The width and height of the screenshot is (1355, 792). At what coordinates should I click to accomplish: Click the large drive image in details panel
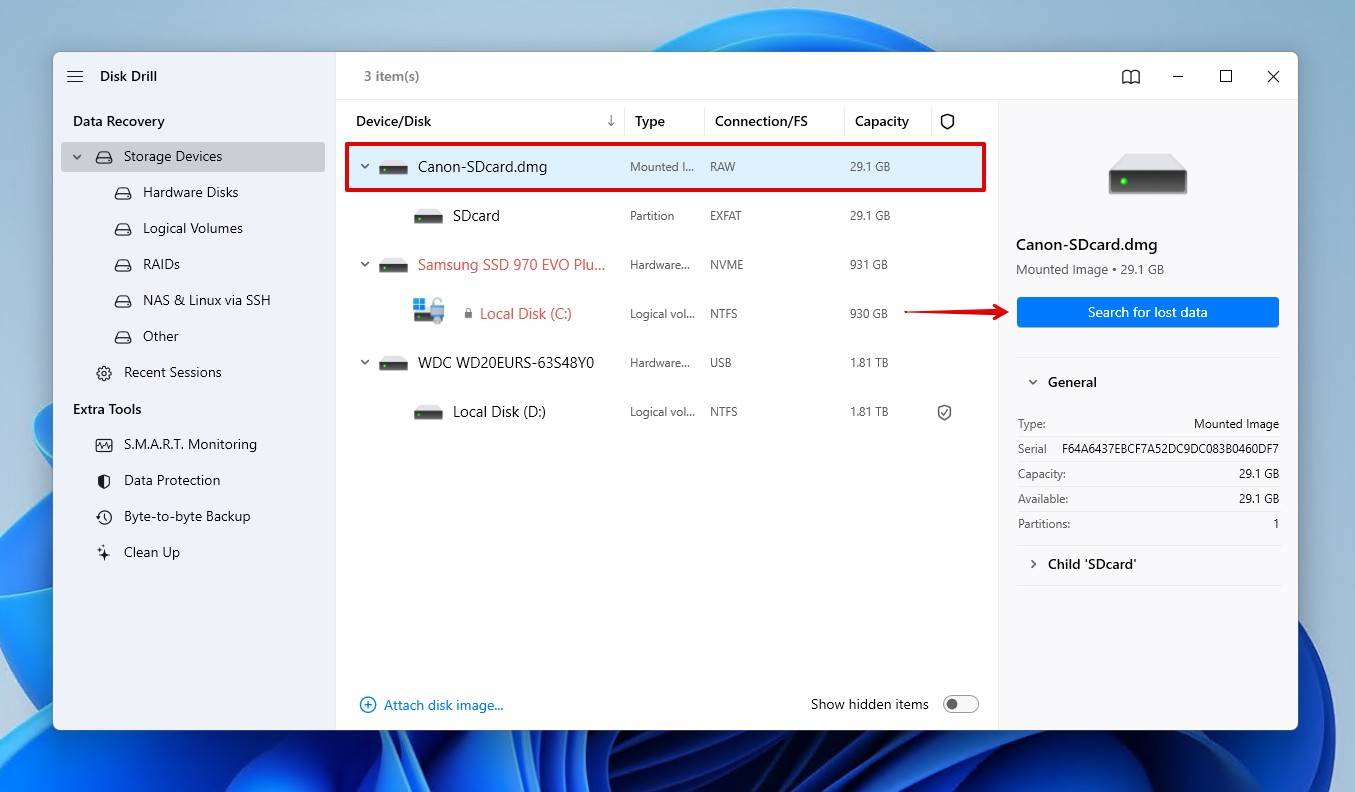(x=1147, y=174)
